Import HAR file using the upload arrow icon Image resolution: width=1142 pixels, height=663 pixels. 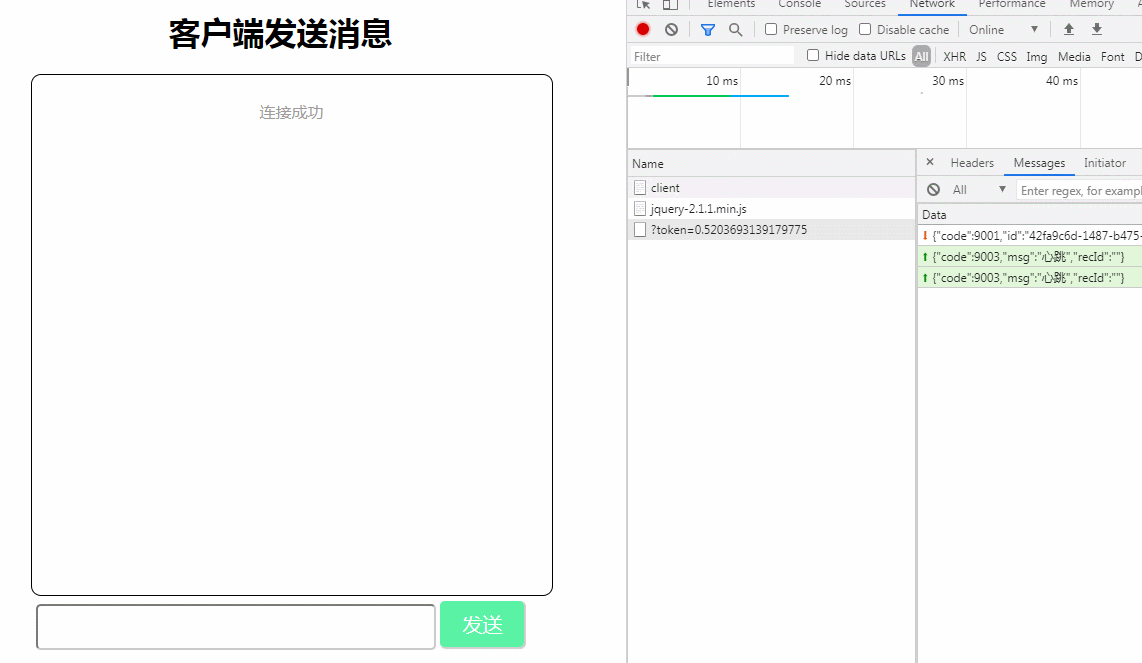point(1068,29)
